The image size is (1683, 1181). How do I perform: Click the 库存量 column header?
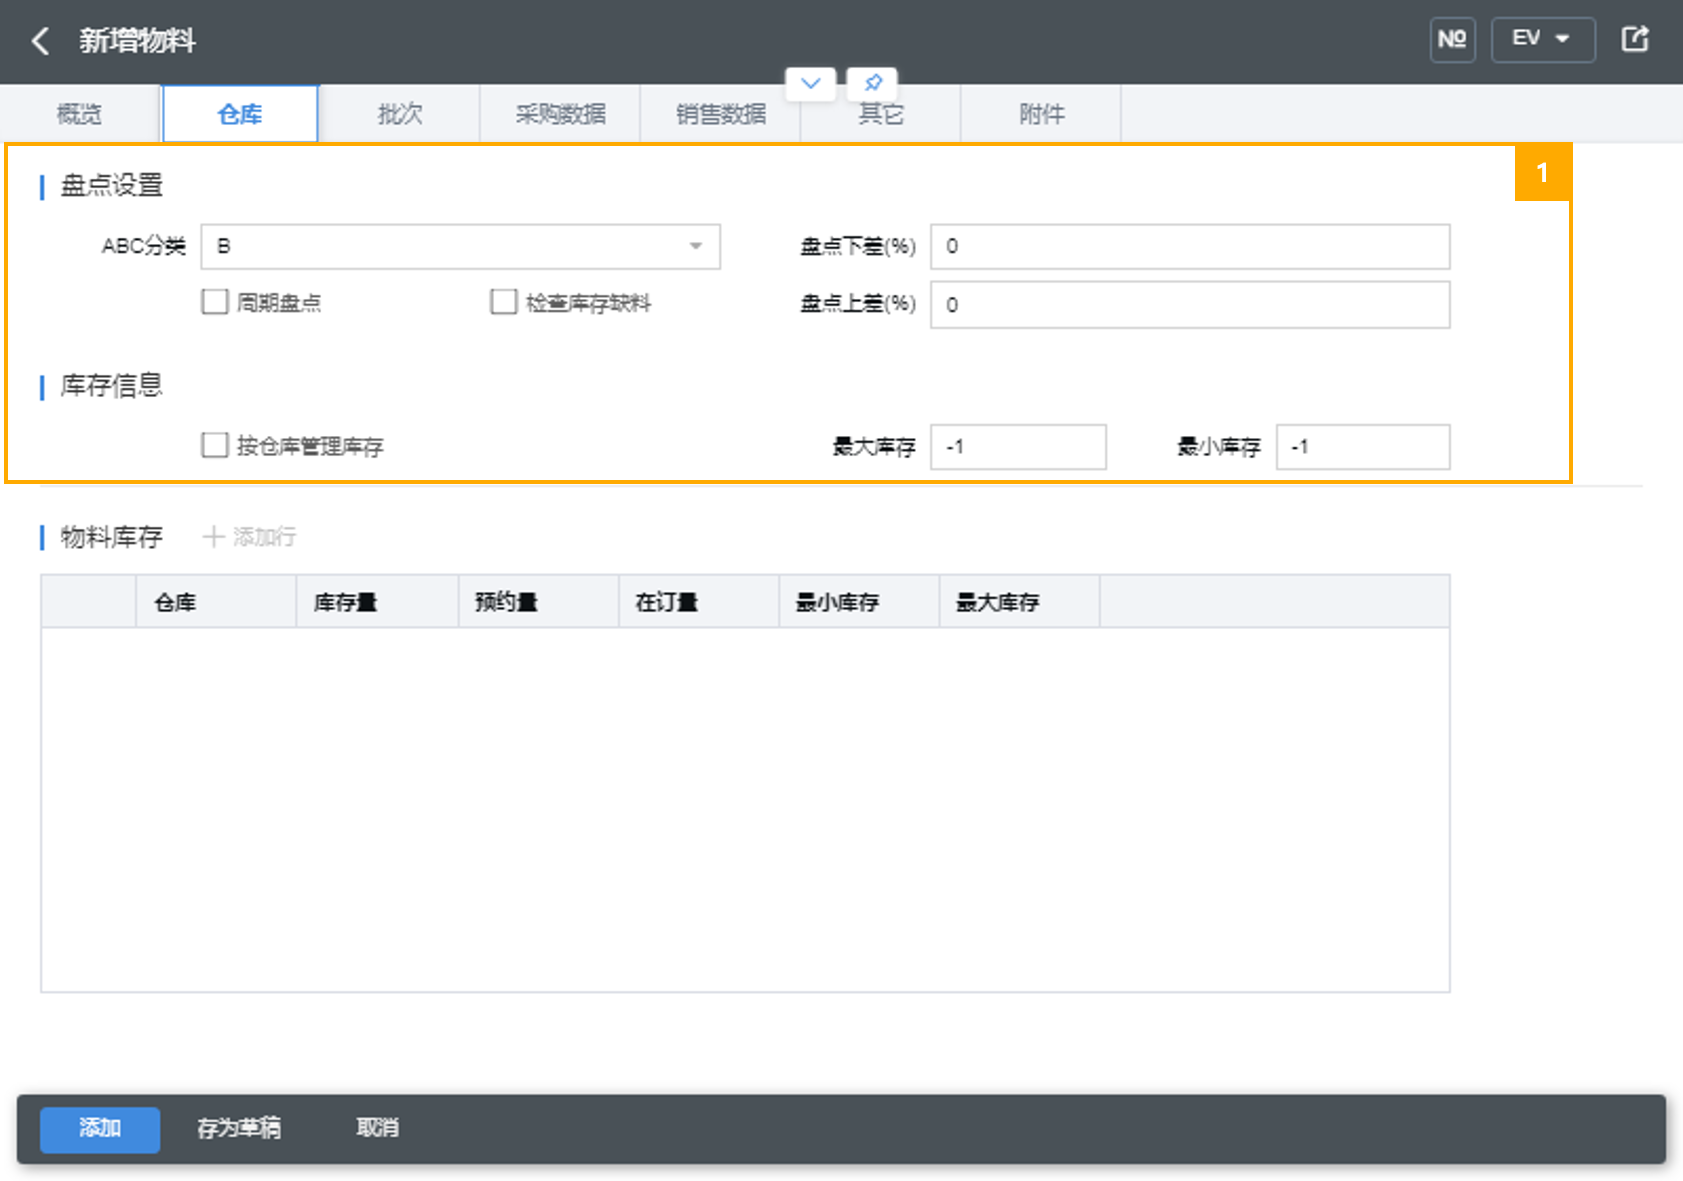[377, 602]
